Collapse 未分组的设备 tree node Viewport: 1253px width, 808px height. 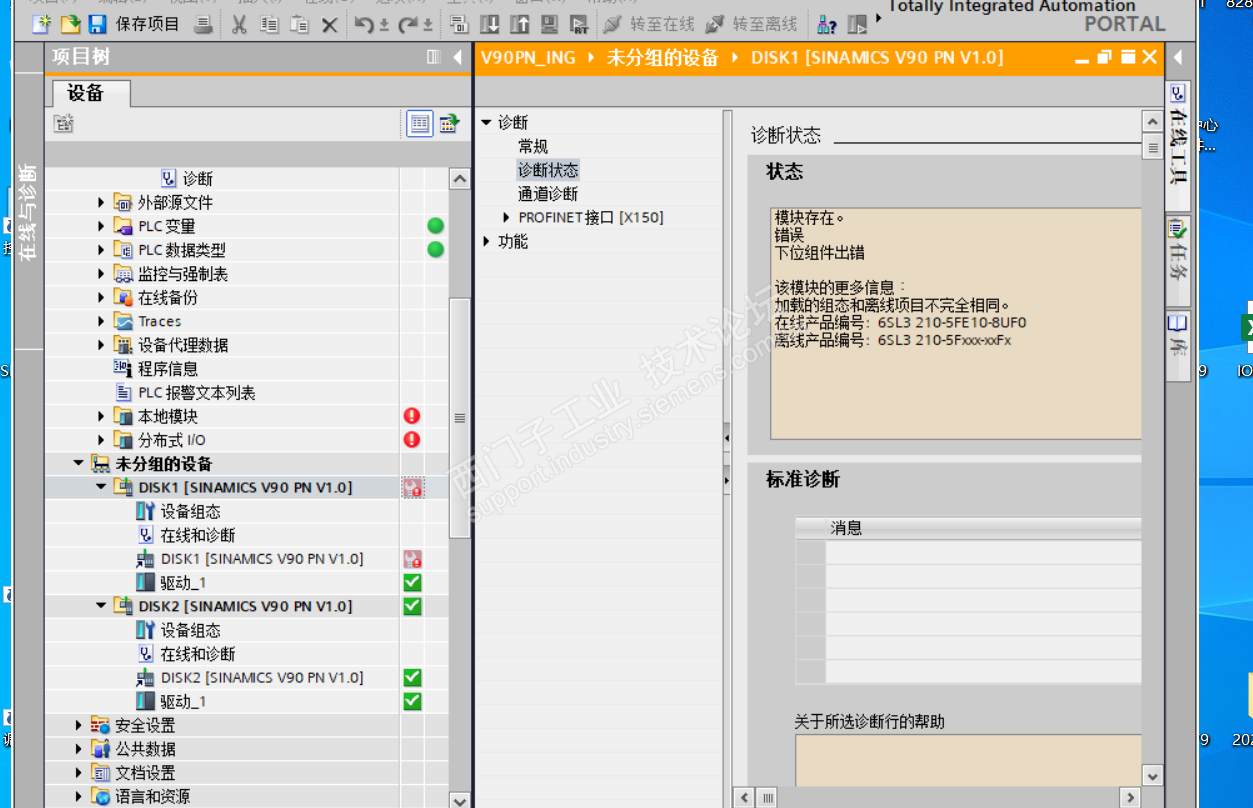coord(78,464)
